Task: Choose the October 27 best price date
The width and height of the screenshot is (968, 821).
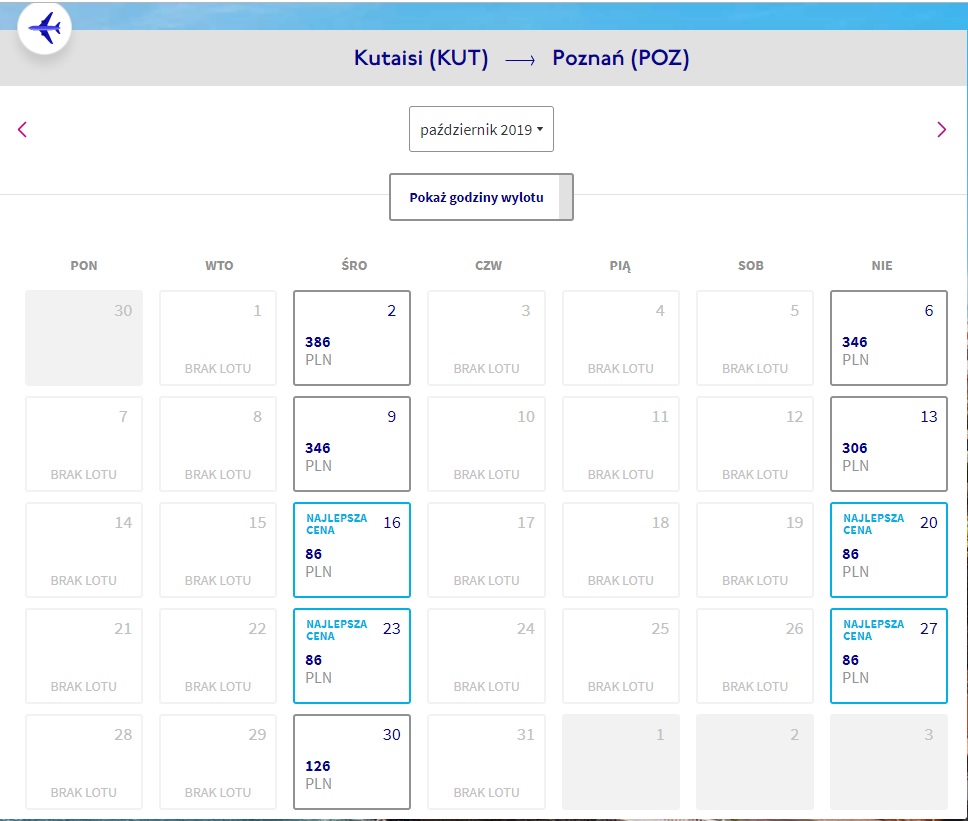Action: click(x=888, y=656)
